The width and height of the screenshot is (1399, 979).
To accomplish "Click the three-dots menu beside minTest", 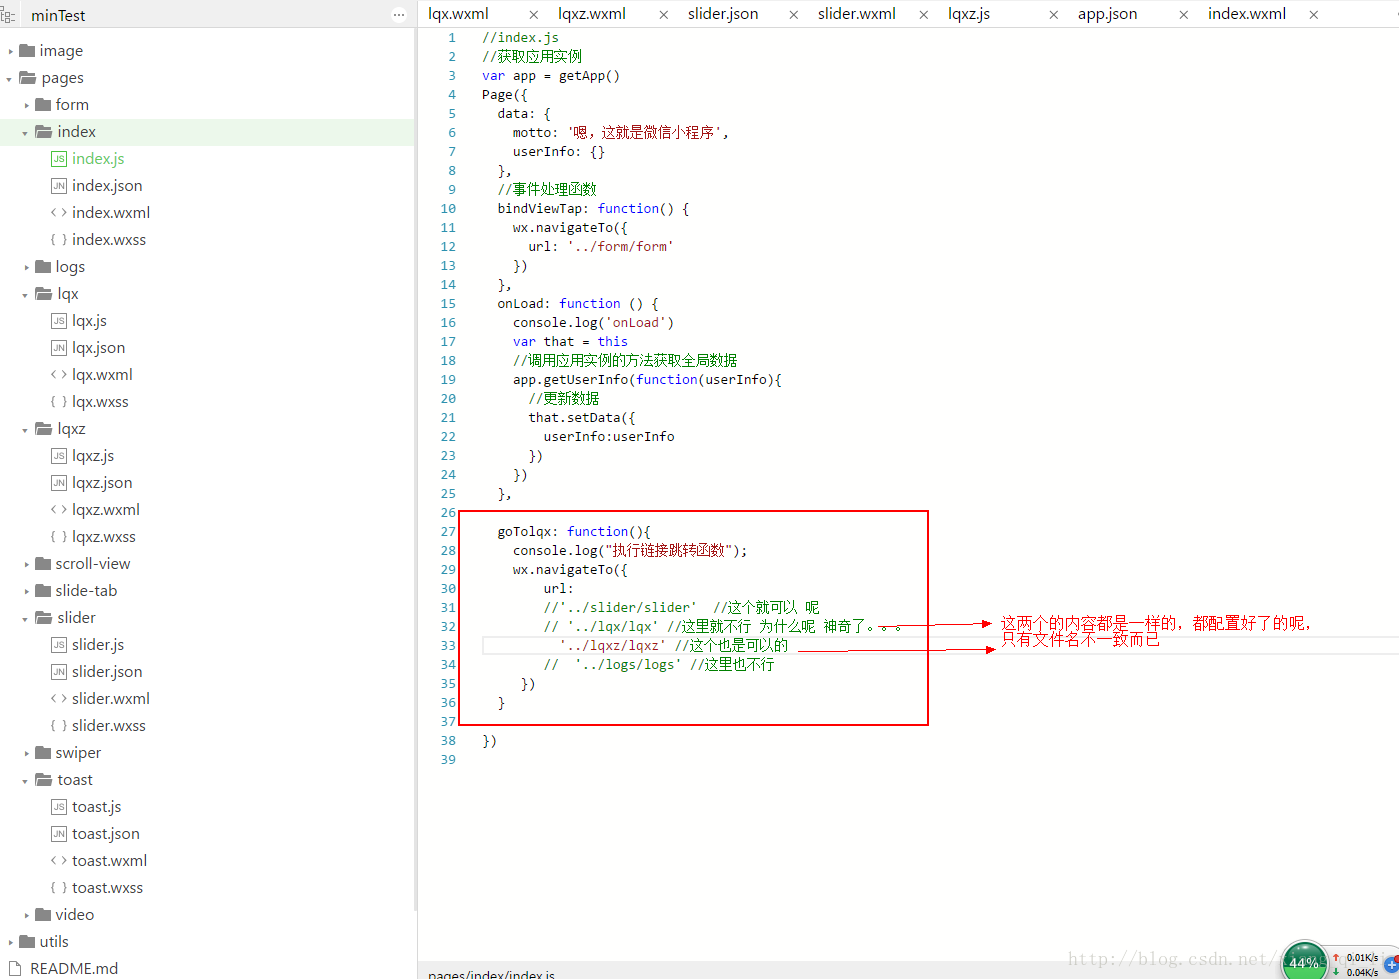I will (398, 15).
